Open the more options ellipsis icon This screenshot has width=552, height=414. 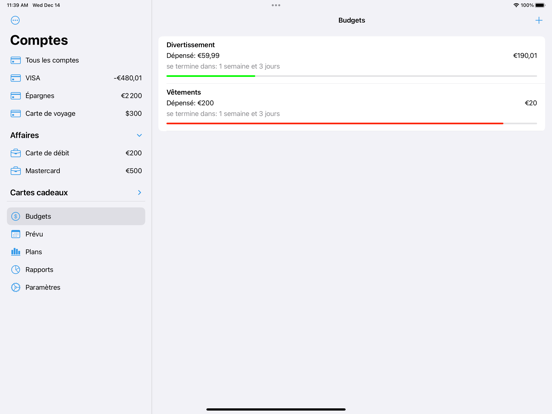pyautogui.click(x=15, y=20)
